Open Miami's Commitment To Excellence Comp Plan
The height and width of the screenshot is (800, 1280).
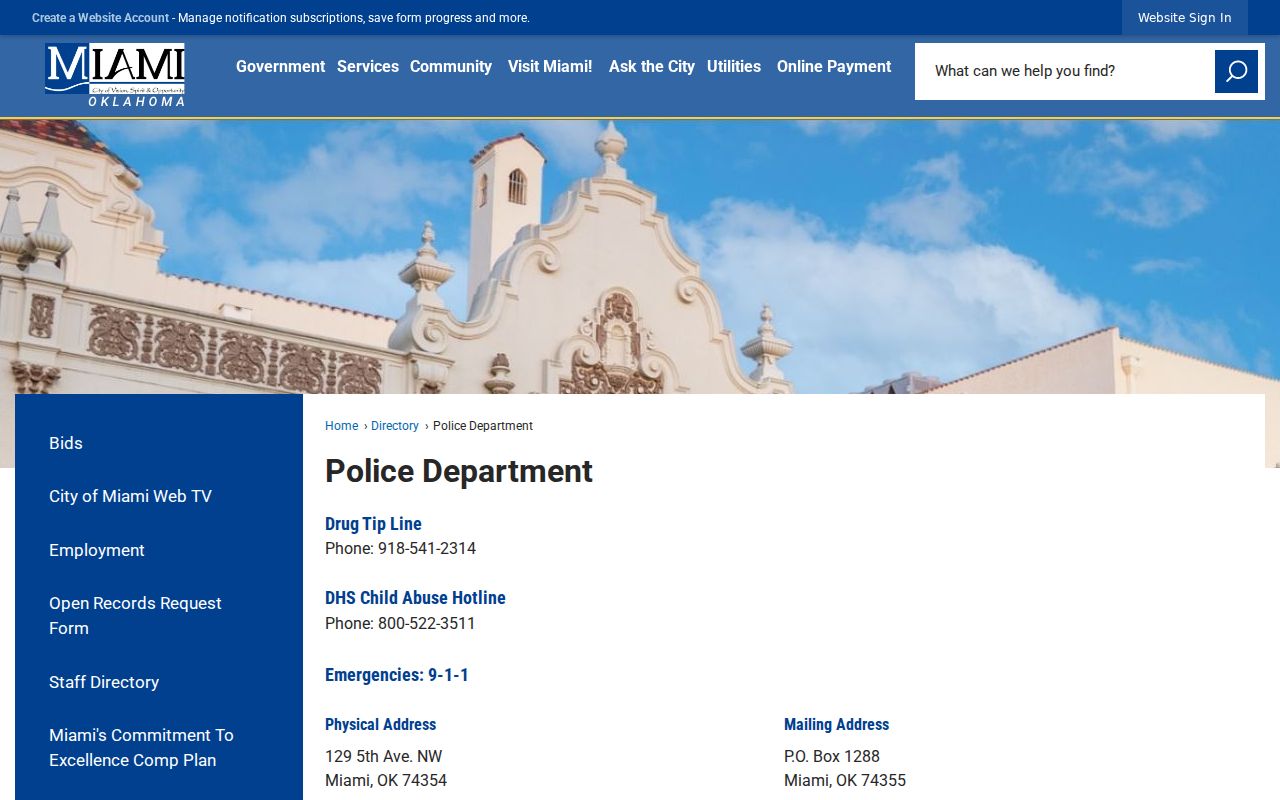tap(141, 748)
